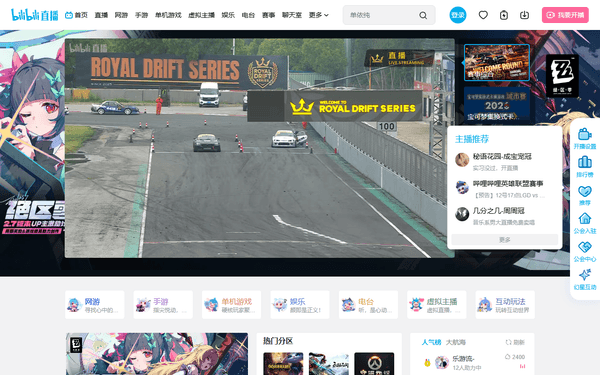Click the bilibili 直播 logo
The height and width of the screenshot is (375, 600).
[x=34, y=15]
